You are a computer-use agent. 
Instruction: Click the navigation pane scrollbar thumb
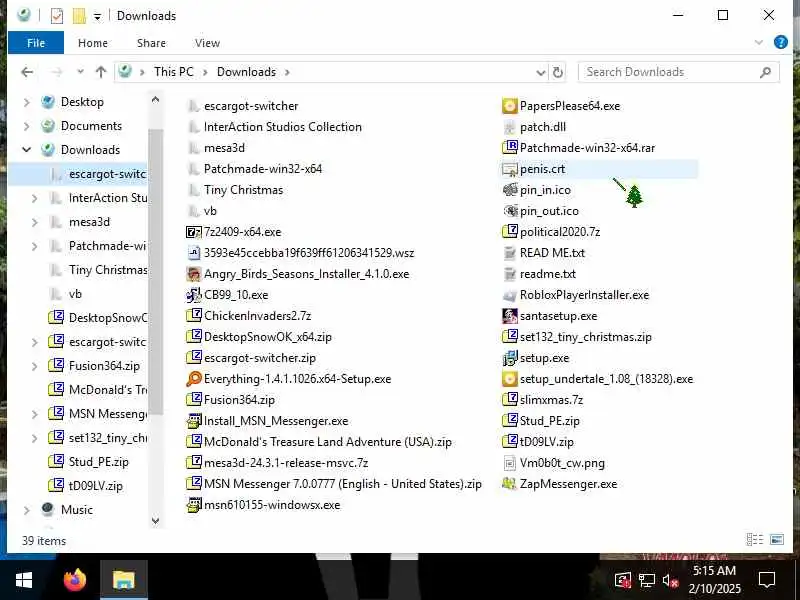(156, 271)
